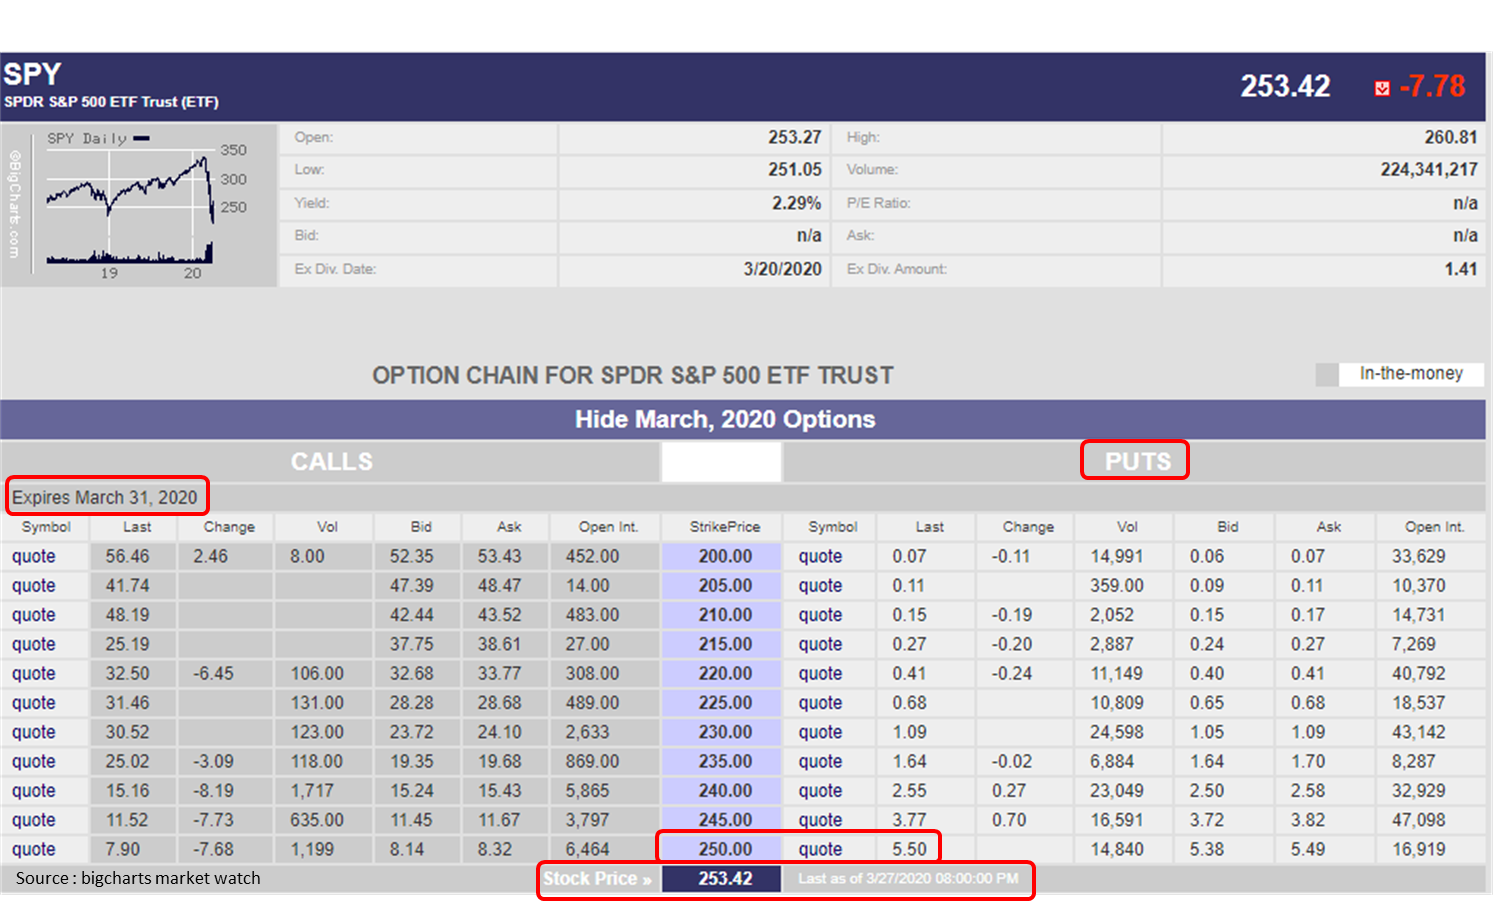Click the OPTION CHAIN FOR SPDR S&P 500 ETF TRUST heading

point(633,376)
